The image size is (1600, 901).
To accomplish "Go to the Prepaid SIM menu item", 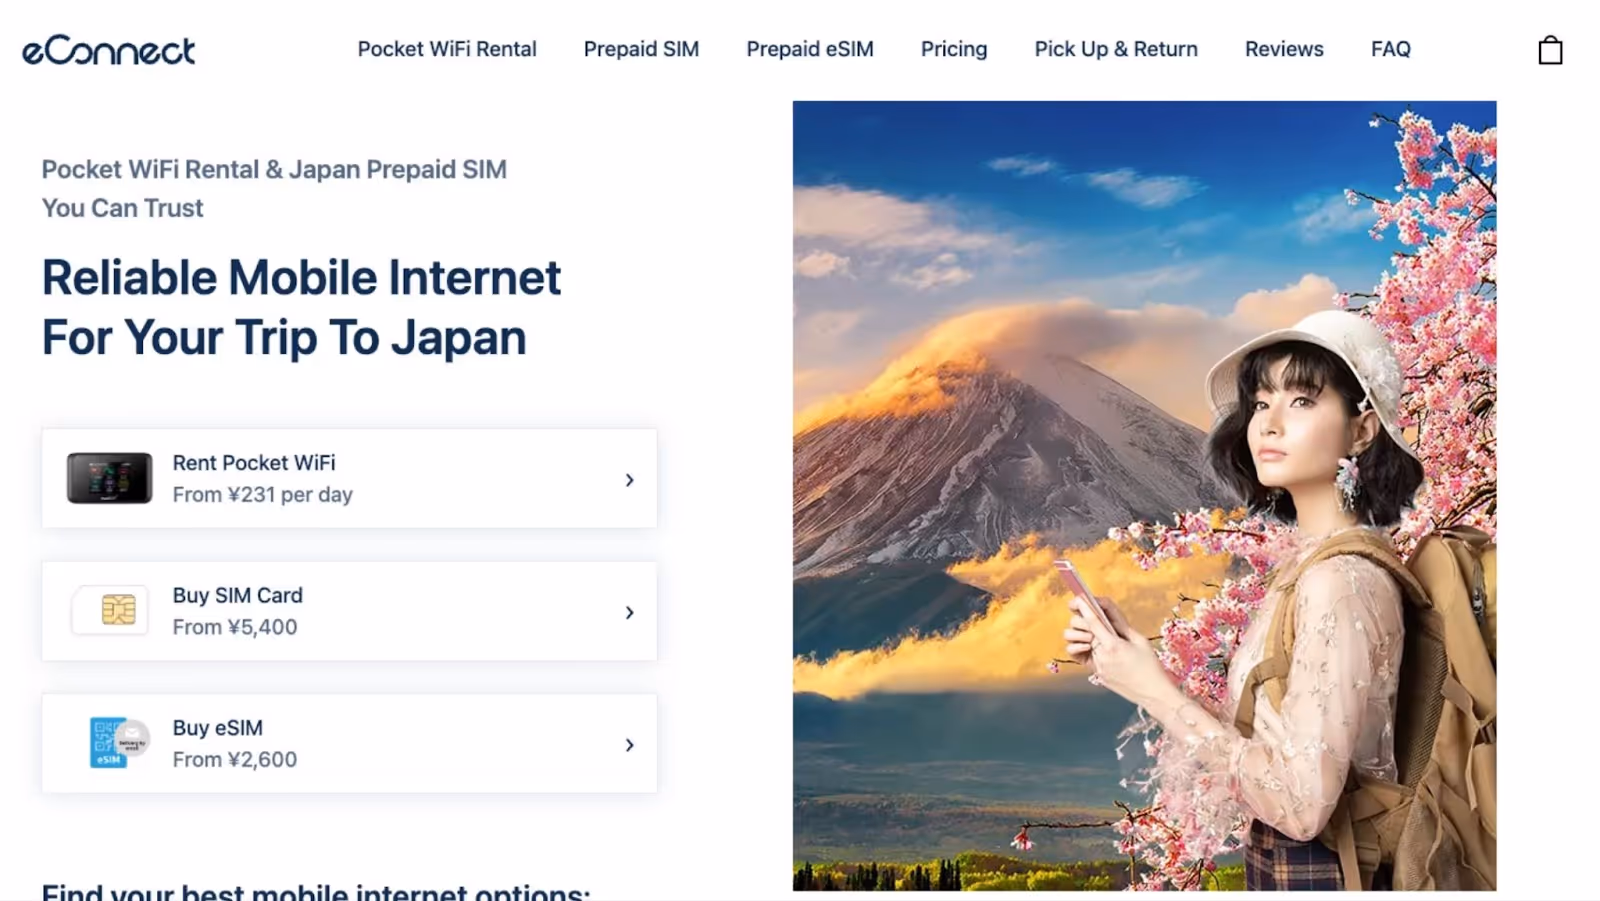I will coord(641,49).
